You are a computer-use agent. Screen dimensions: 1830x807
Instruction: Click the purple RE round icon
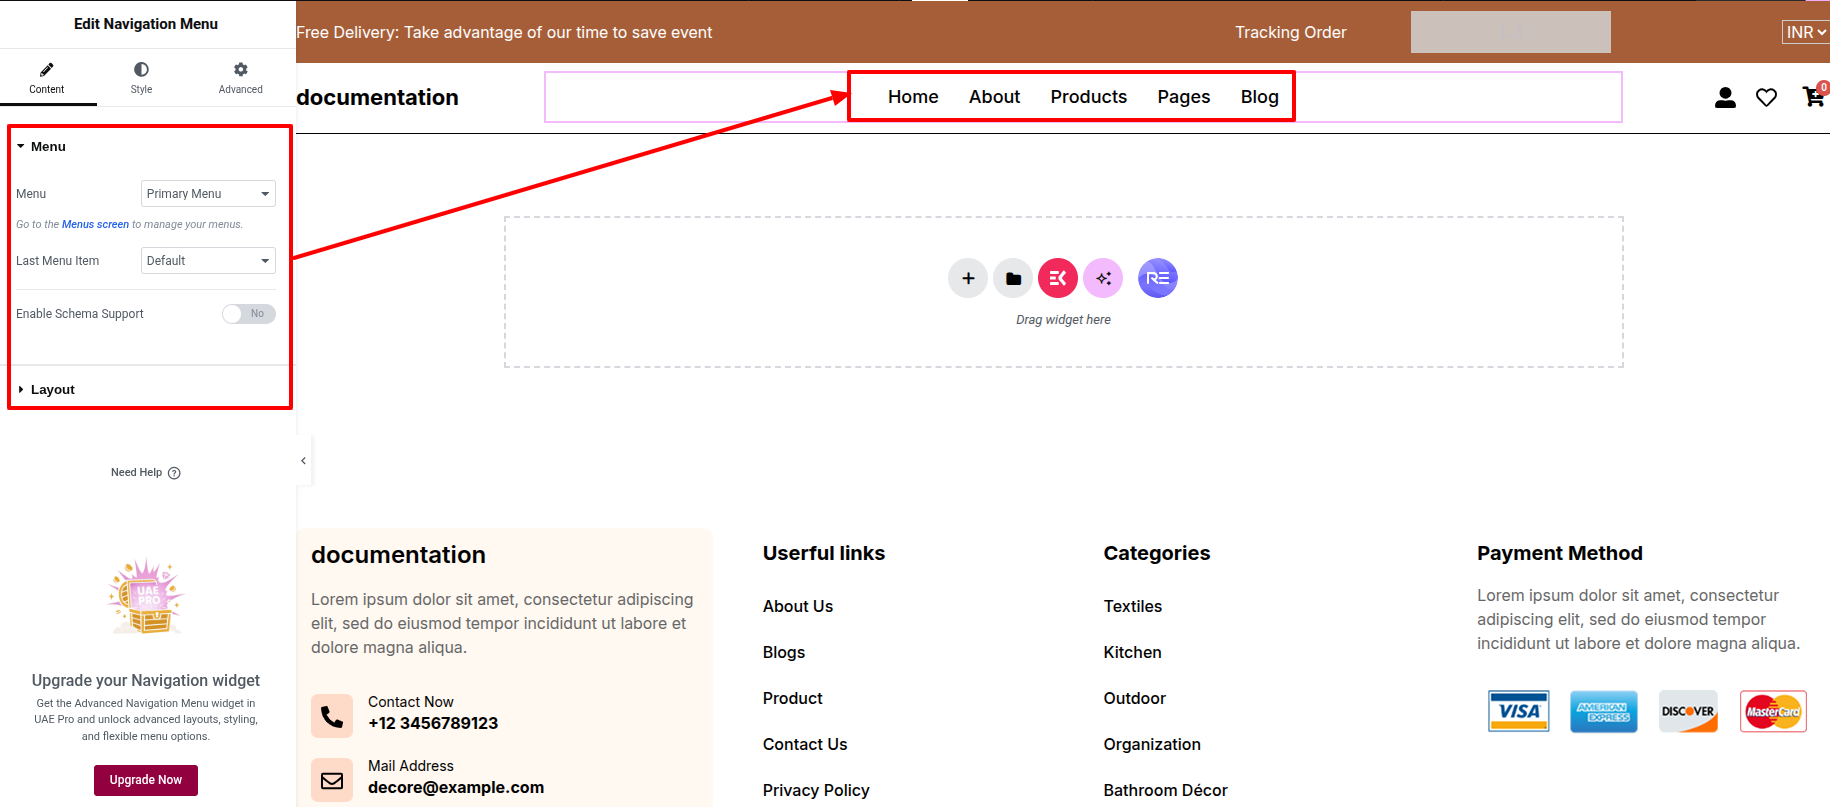coord(1157,278)
